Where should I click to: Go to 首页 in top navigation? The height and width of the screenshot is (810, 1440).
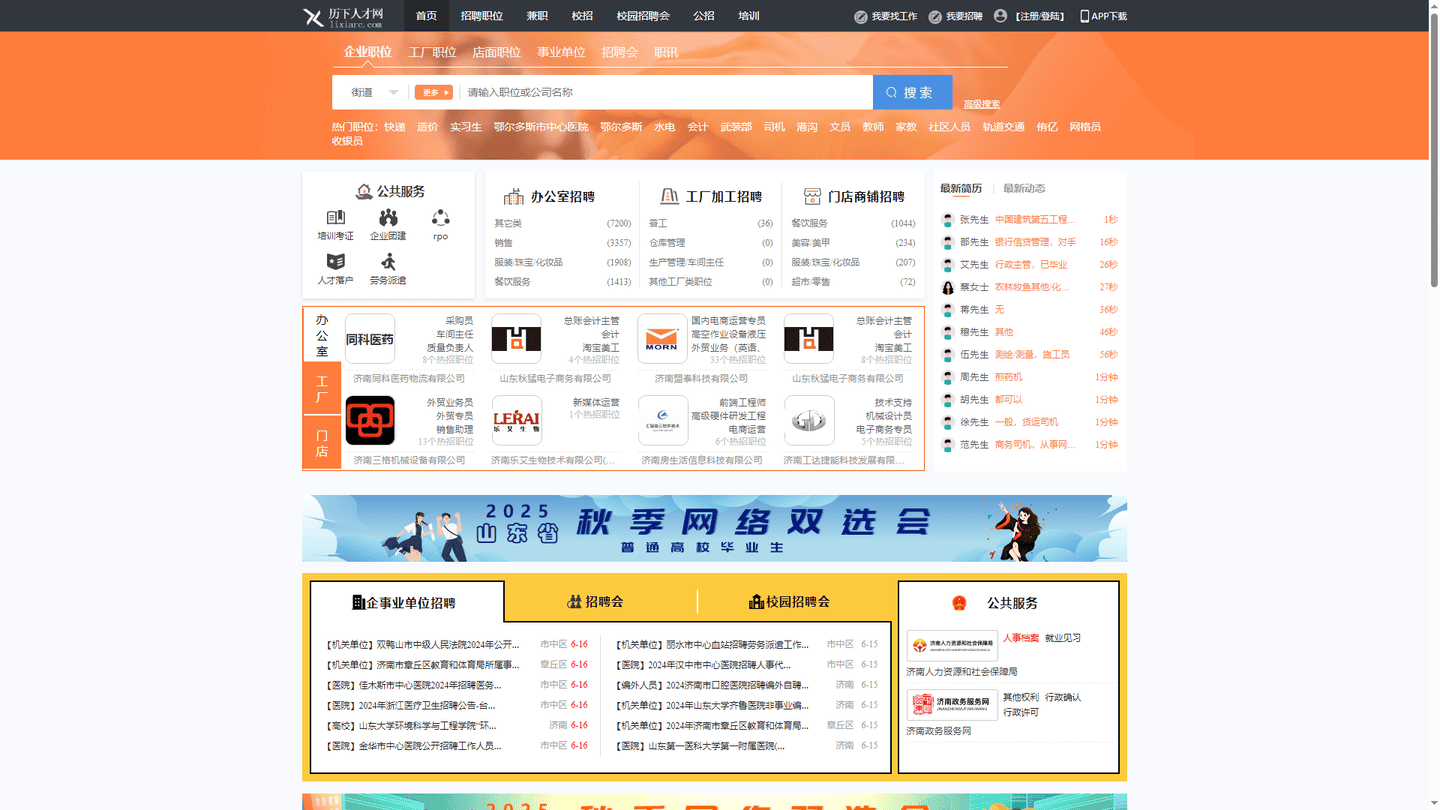(427, 16)
